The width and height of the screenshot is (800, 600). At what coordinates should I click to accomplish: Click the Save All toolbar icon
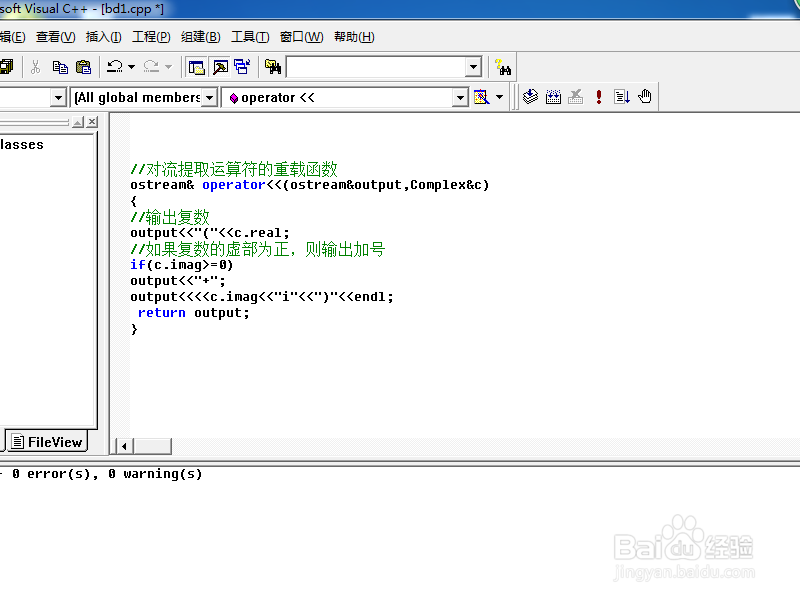pos(7,67)
